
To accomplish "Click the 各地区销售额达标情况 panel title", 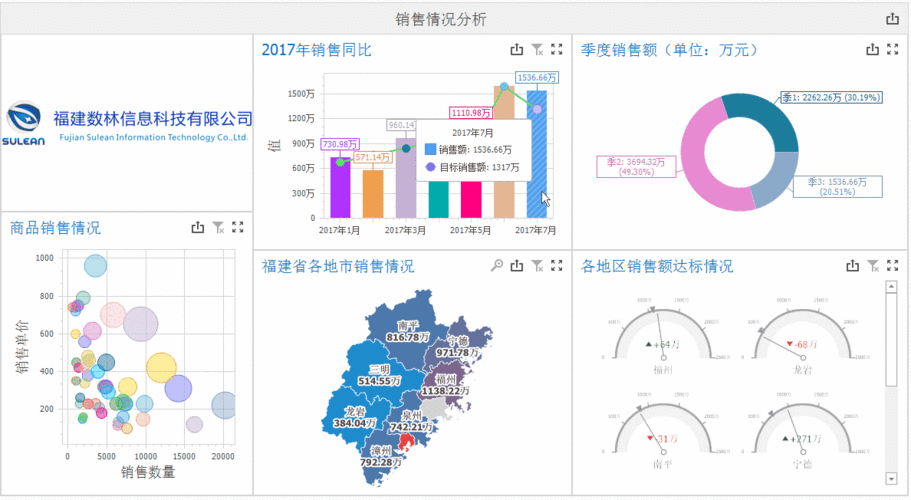I will tap(657, 266).
